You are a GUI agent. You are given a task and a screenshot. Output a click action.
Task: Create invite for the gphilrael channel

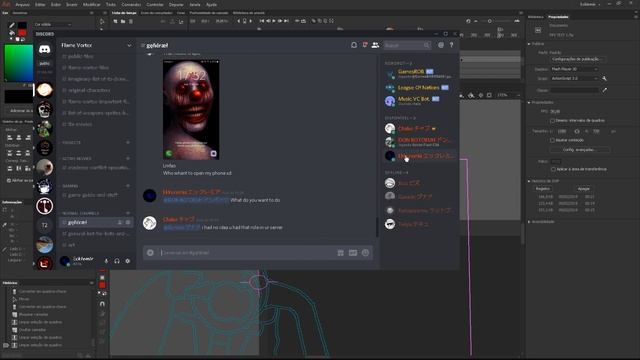pos(120,222)
